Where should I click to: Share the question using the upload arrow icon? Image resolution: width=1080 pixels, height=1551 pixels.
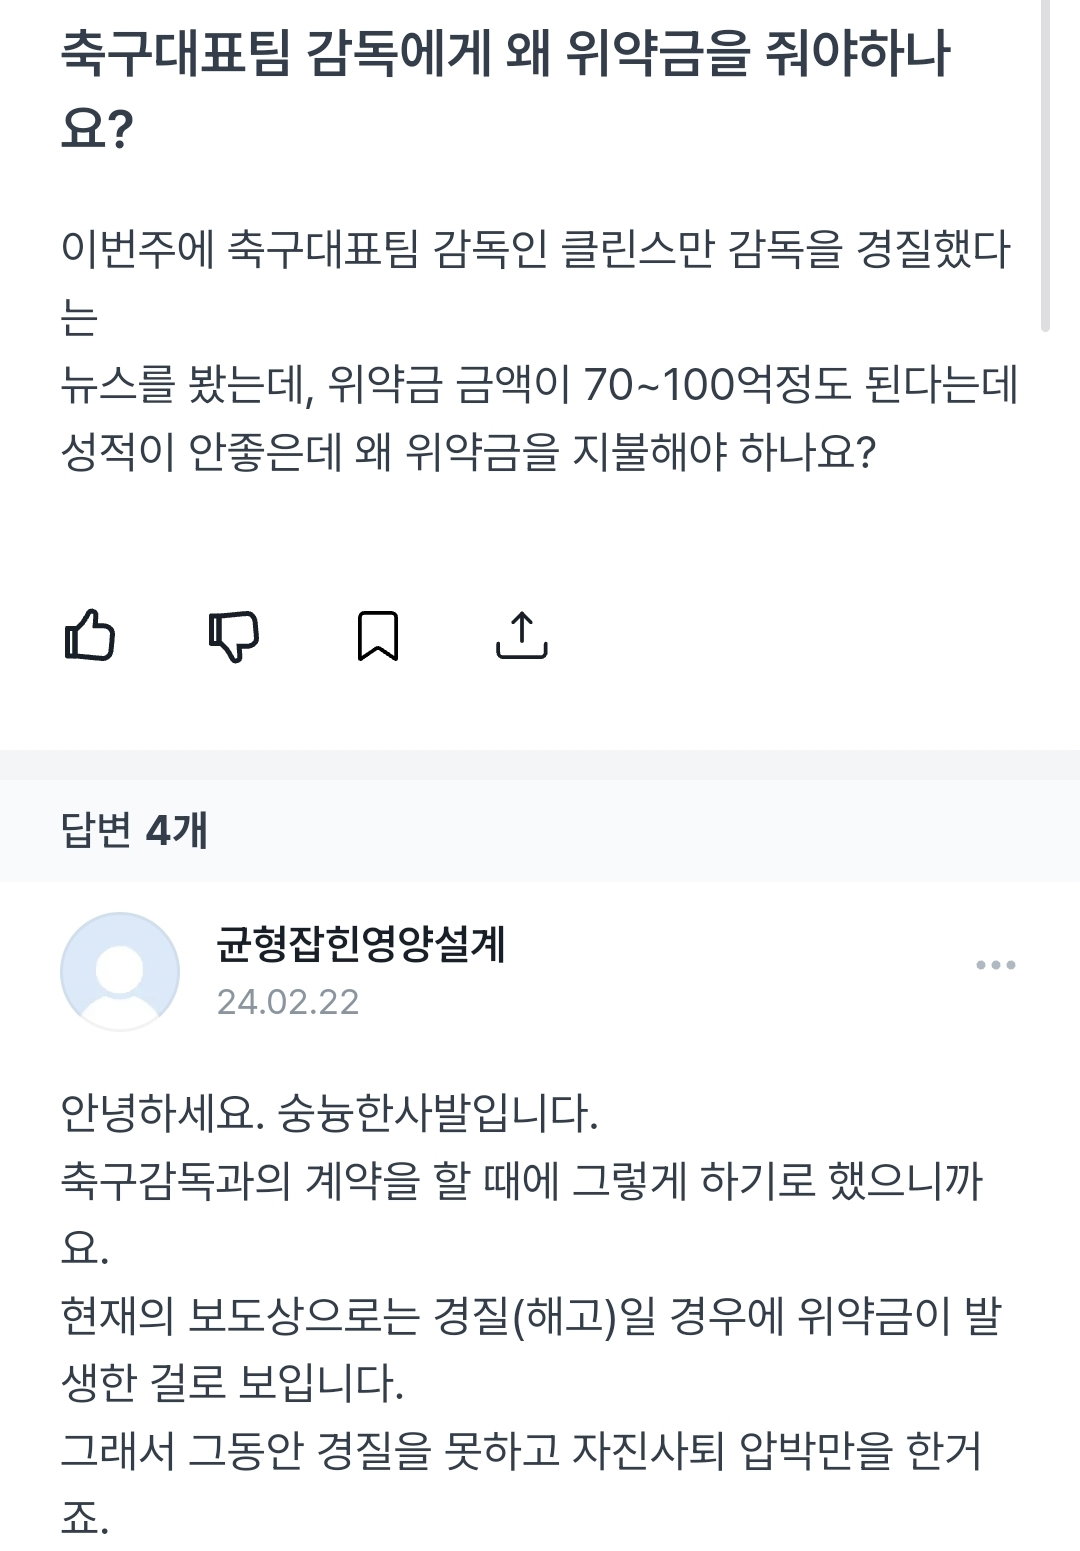[522, 636]
